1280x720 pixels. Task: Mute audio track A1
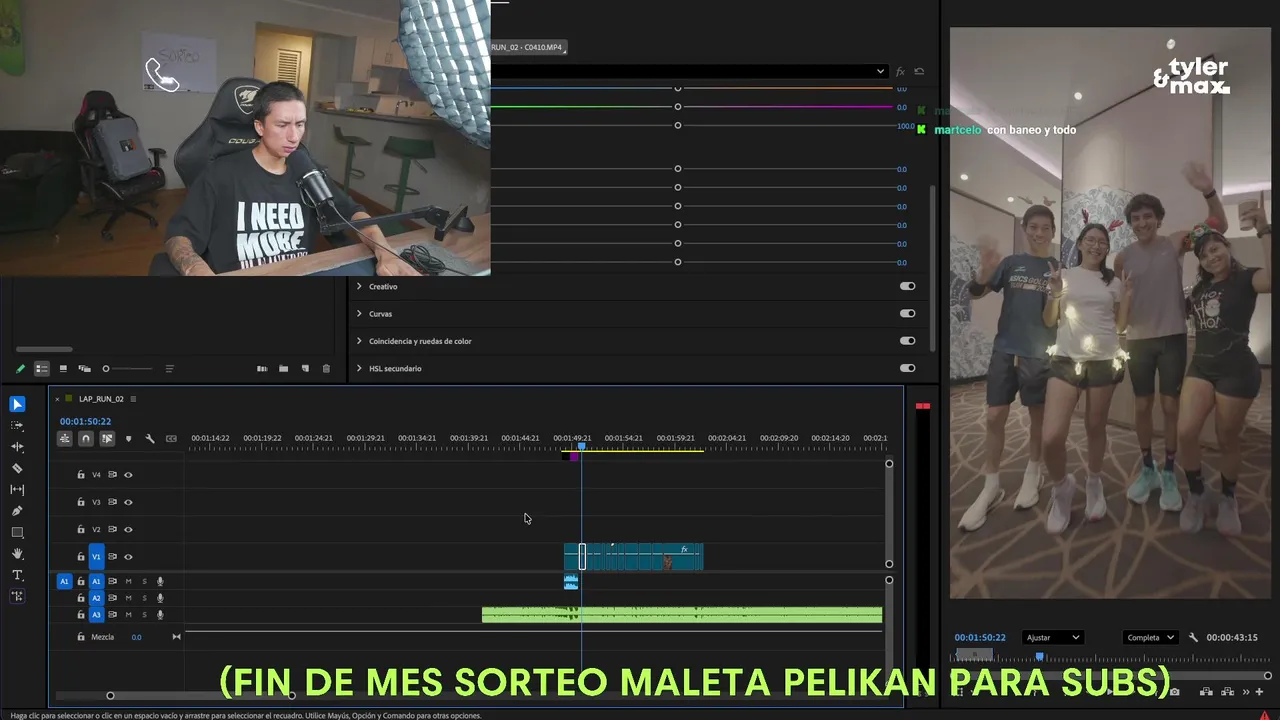(x=128, y=581)
